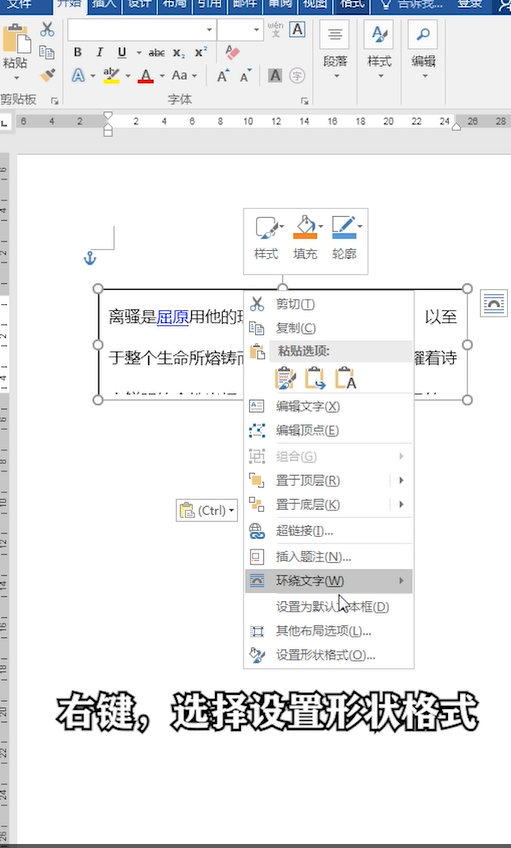Open the font size dropdown

[256, 30]
